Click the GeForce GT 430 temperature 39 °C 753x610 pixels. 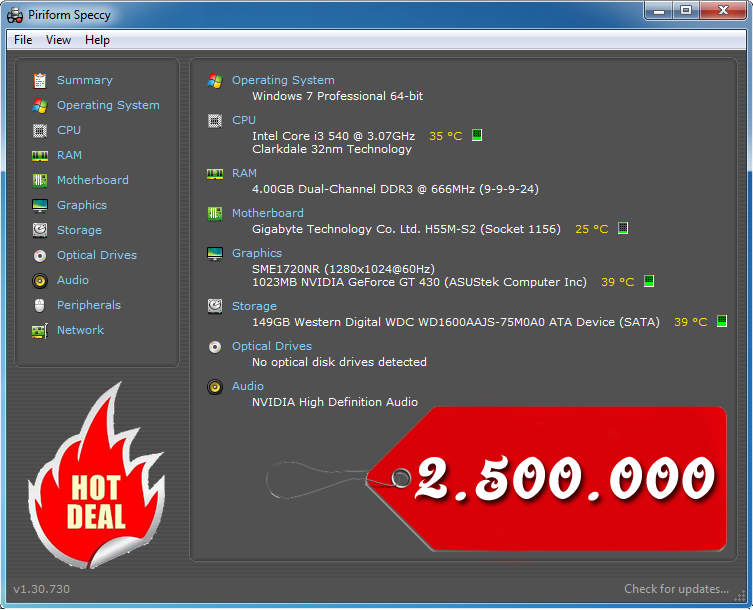coord(617,282)
